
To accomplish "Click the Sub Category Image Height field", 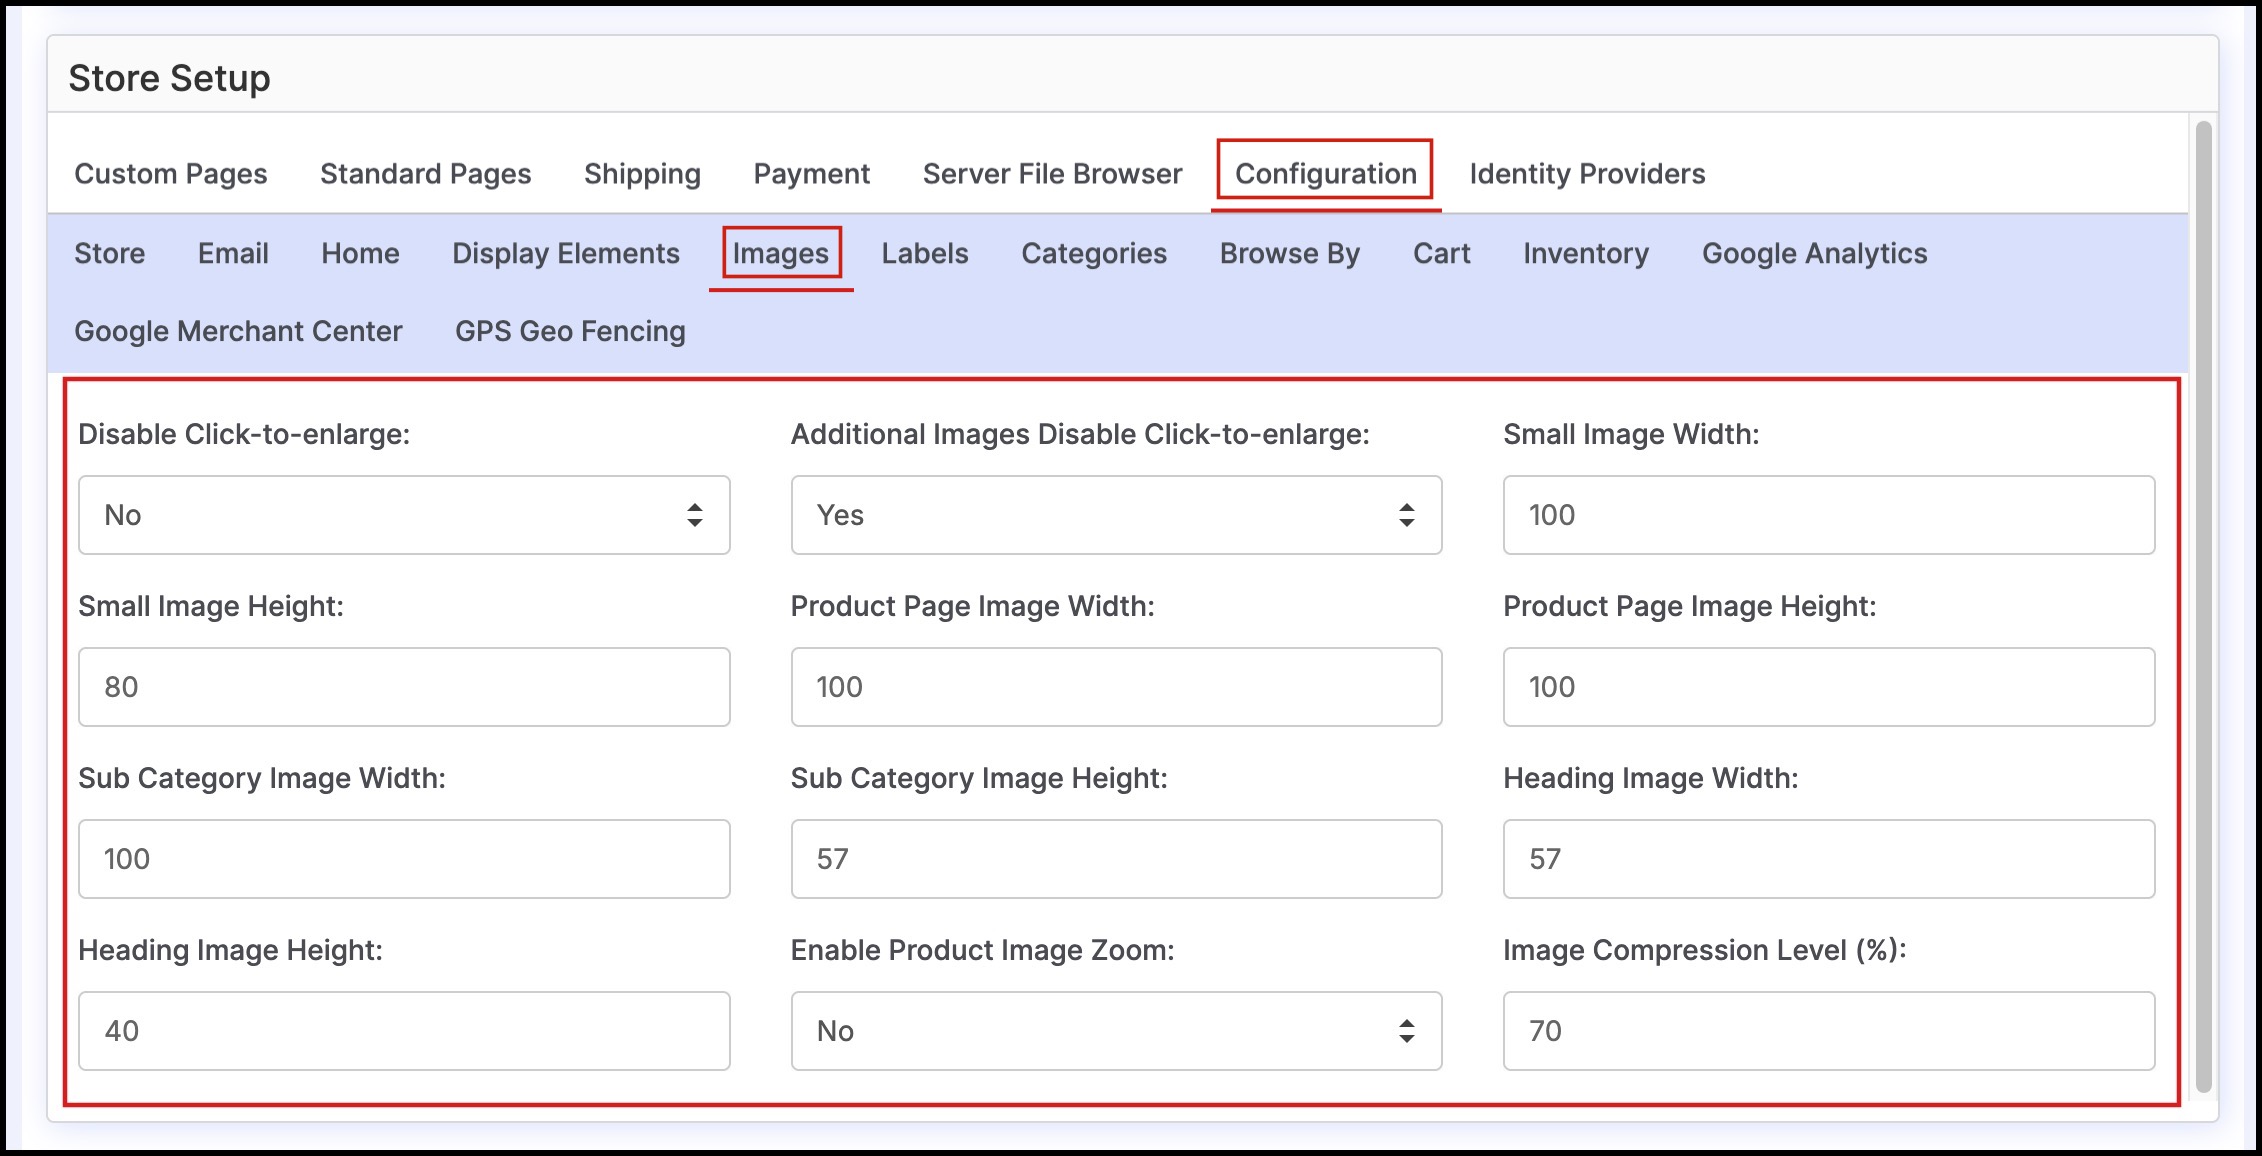I will click(1116, 859).
